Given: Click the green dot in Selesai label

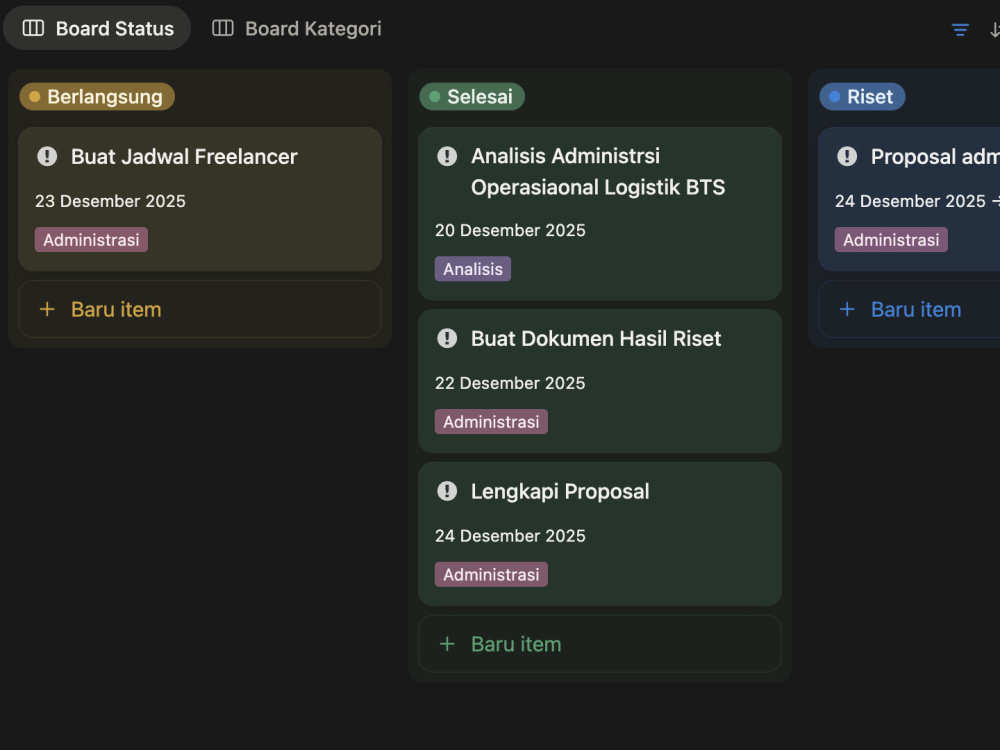Looking at the screenshot, I should (434, 97).
